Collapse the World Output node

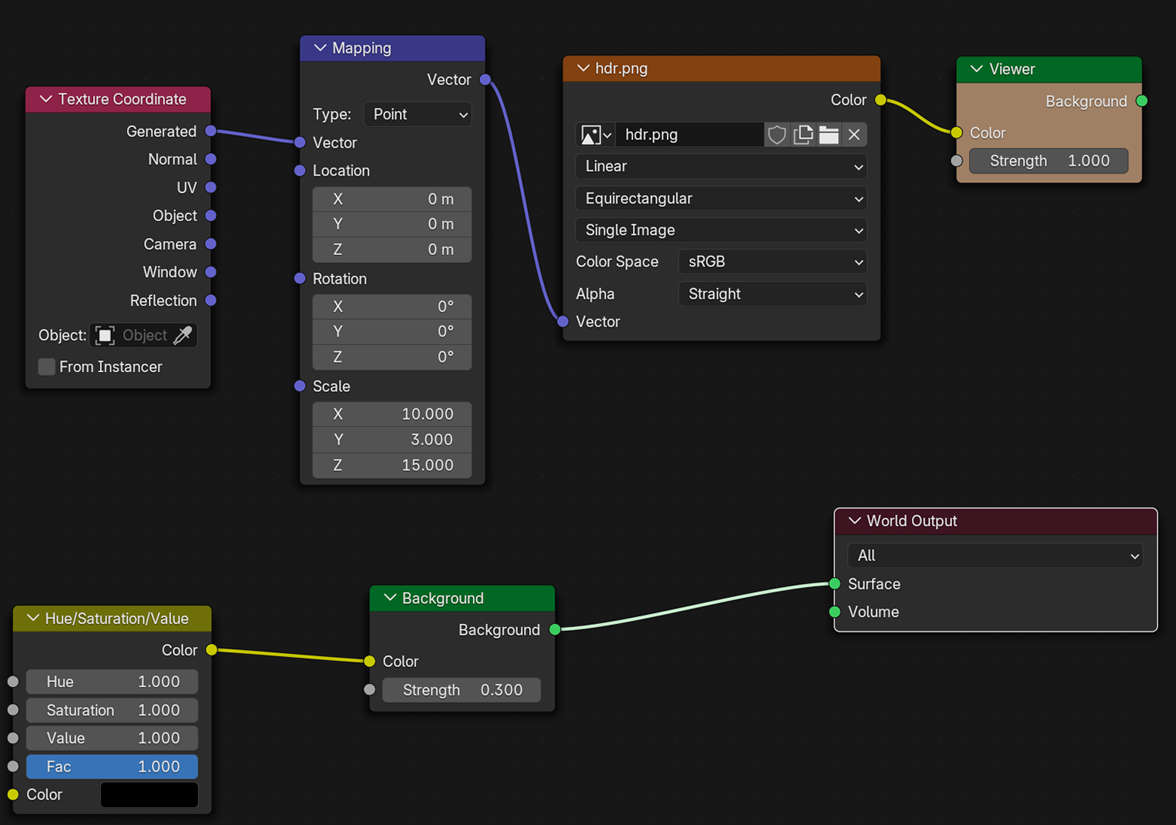coord(854,520)
